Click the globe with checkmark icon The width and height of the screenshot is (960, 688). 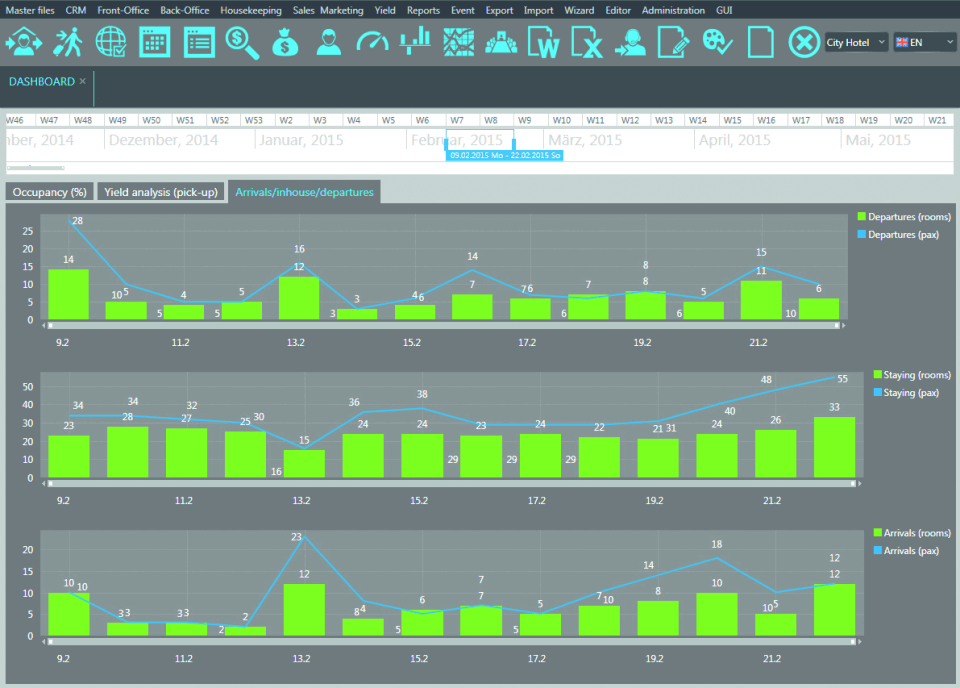point(111,42)
